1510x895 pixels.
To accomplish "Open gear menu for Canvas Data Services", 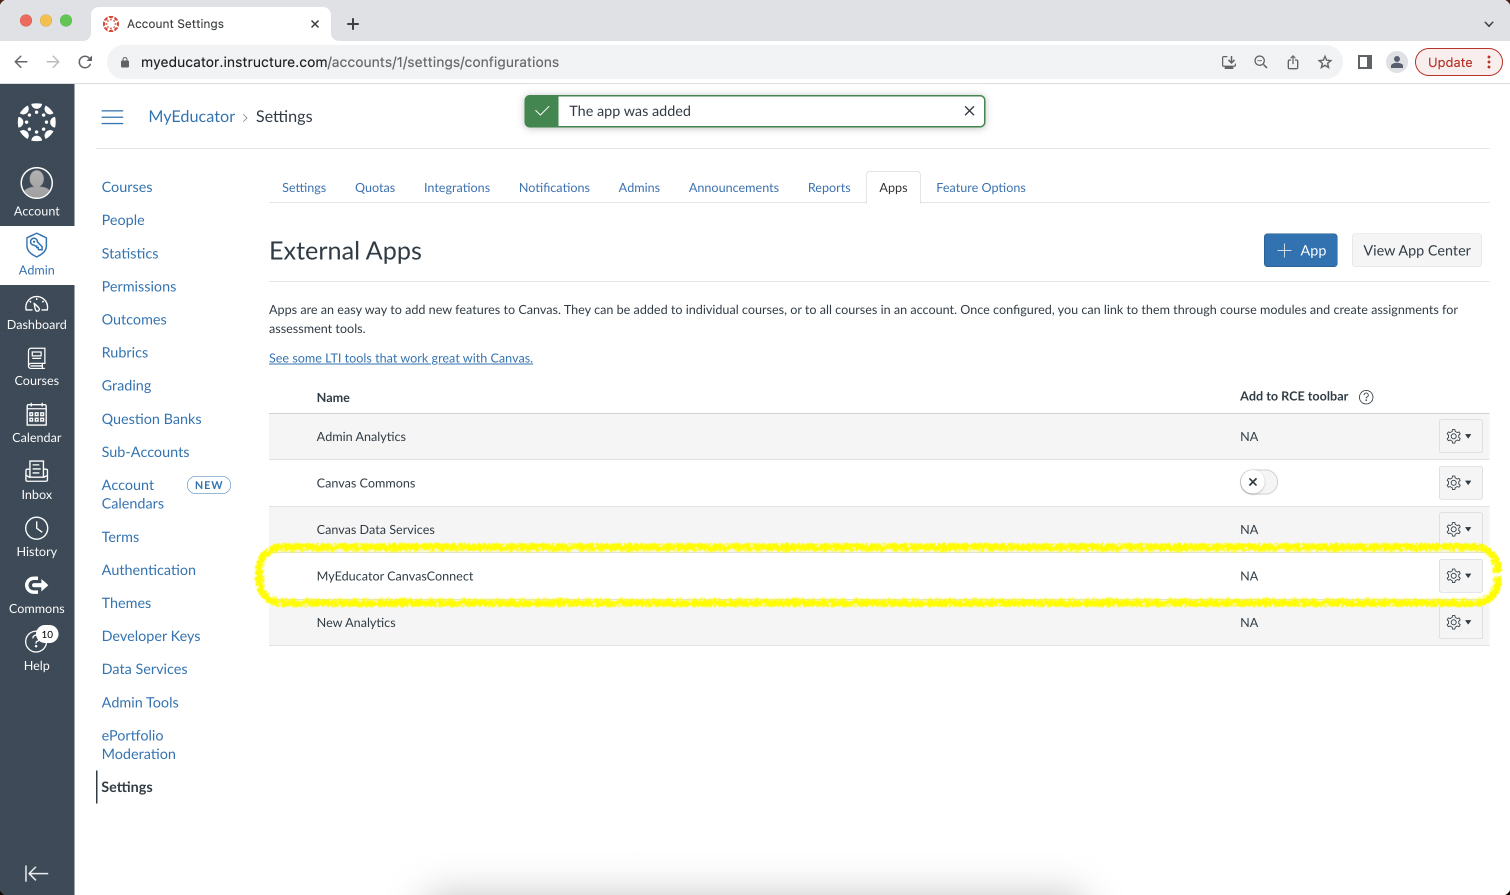I will pos(1460,529).
